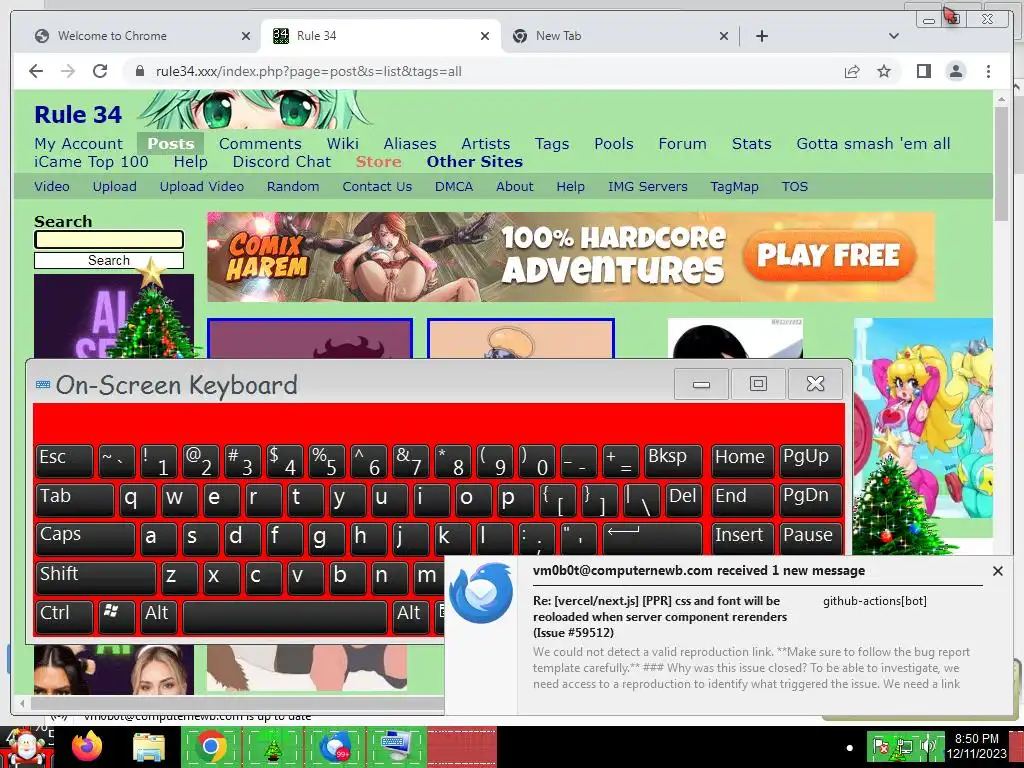
Task: Open the DMCA link
Action: pyautogui.click(x=454, y=187)
